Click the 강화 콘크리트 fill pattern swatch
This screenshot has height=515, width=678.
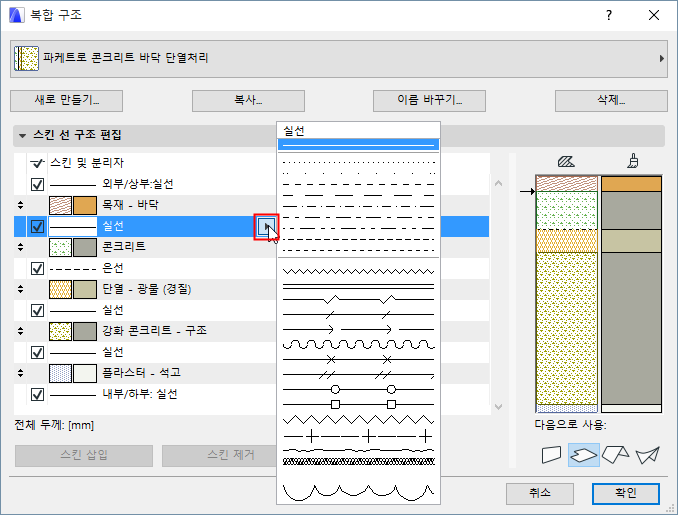[60, 331]
